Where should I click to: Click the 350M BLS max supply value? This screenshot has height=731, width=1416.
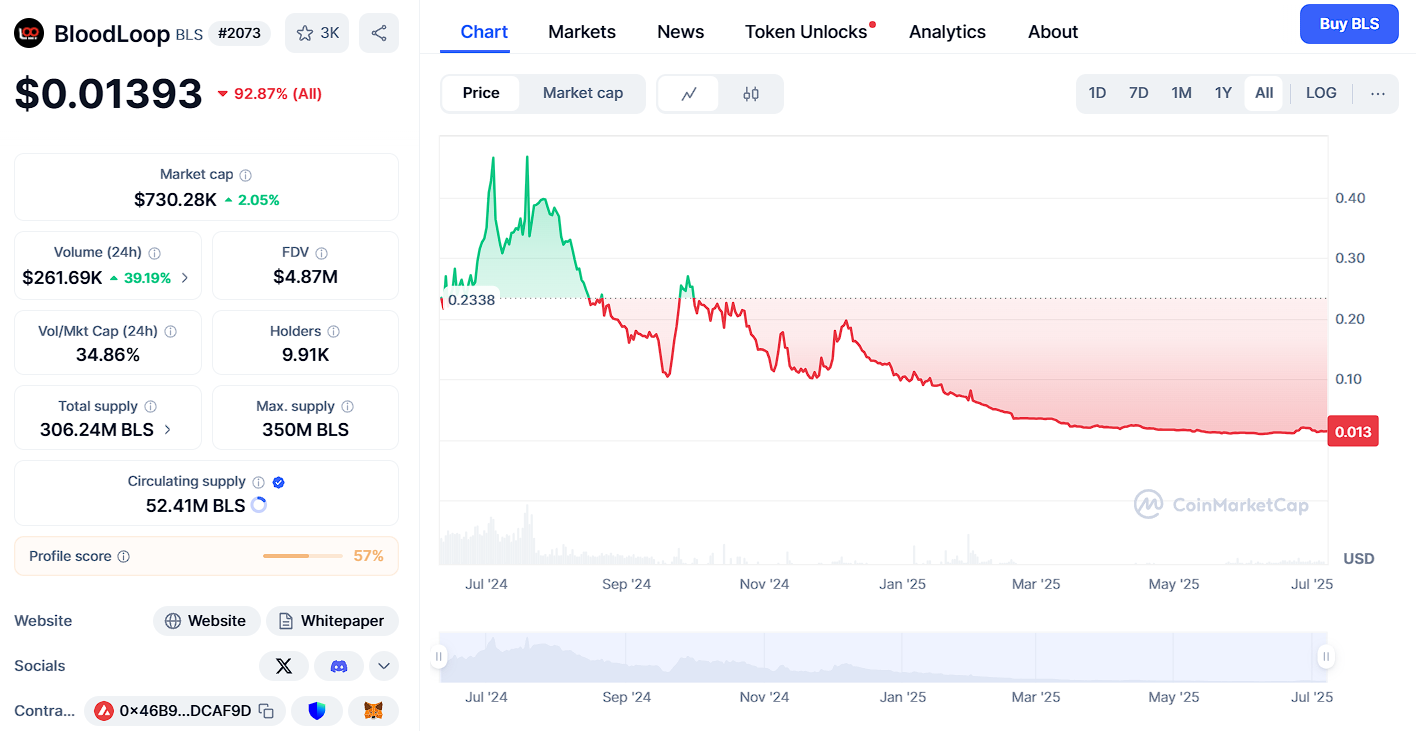tap(305, 430)
